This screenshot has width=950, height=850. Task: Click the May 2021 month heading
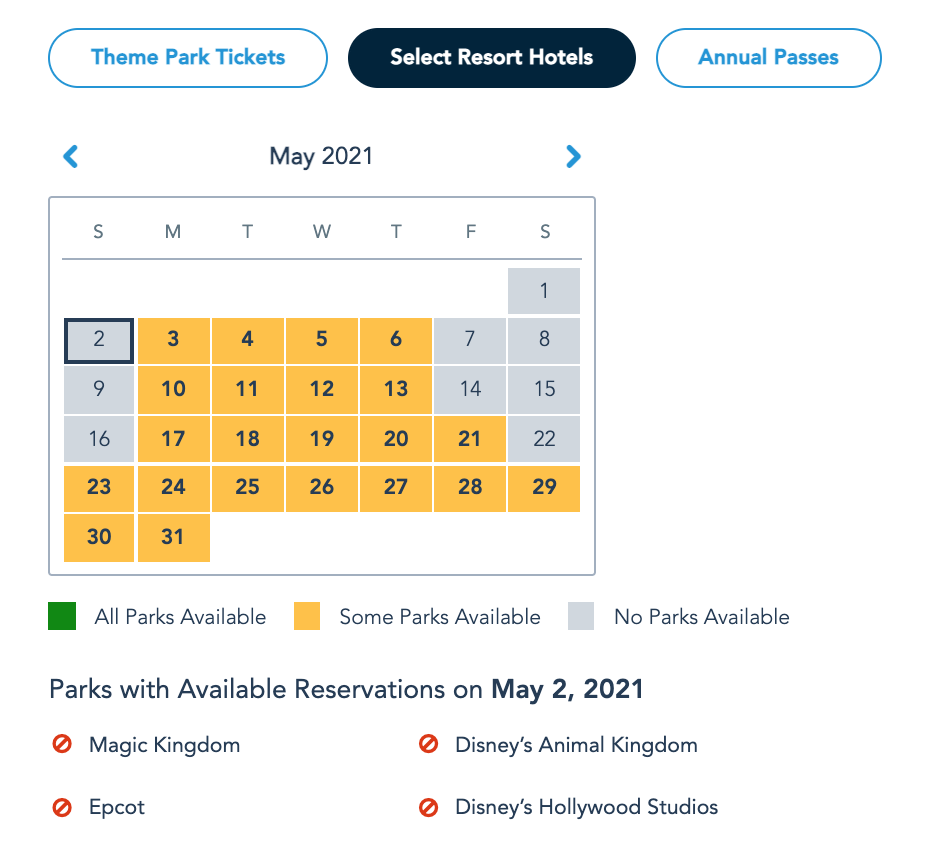[x=321, y=156]
